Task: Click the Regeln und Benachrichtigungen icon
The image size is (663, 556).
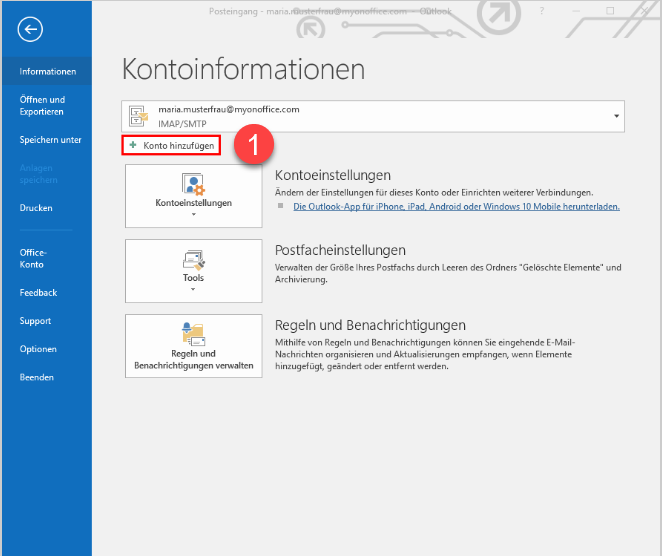Action: (x=193, y=335)
